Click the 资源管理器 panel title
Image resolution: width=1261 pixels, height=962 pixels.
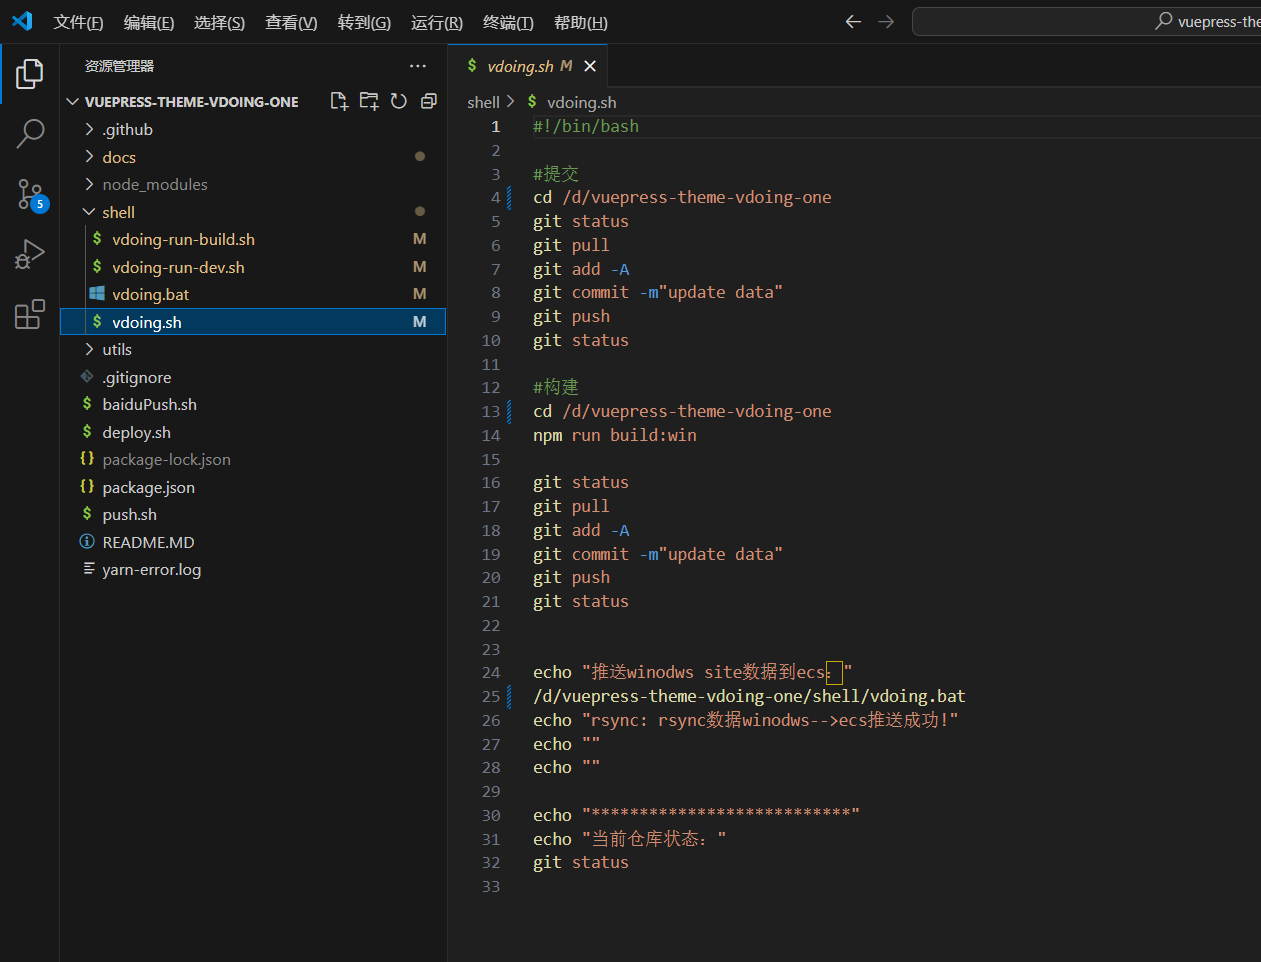[119, 66]
